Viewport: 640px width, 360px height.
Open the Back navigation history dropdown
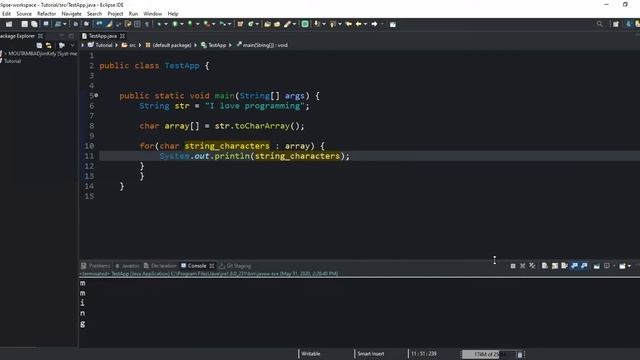(x=365, y=24)
